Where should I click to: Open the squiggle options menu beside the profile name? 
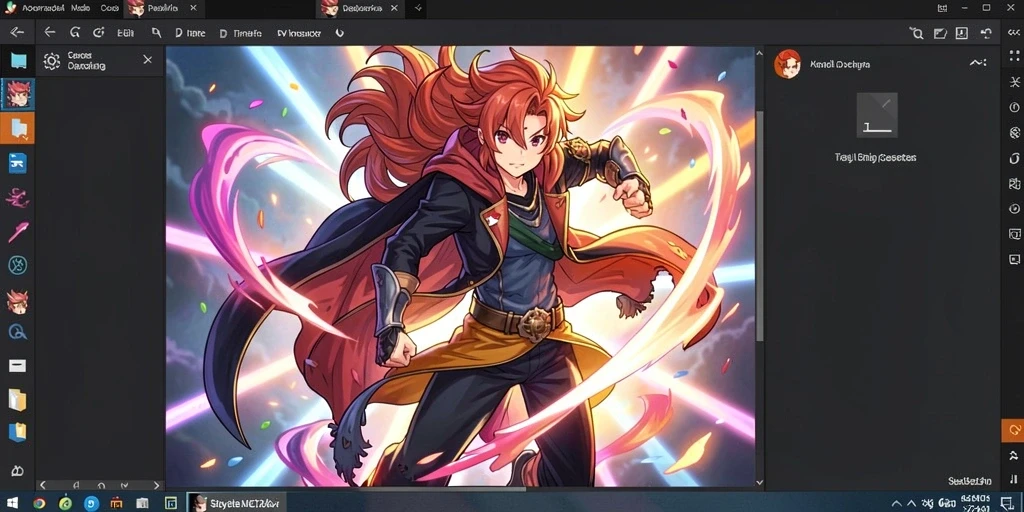tap(978, 63)
